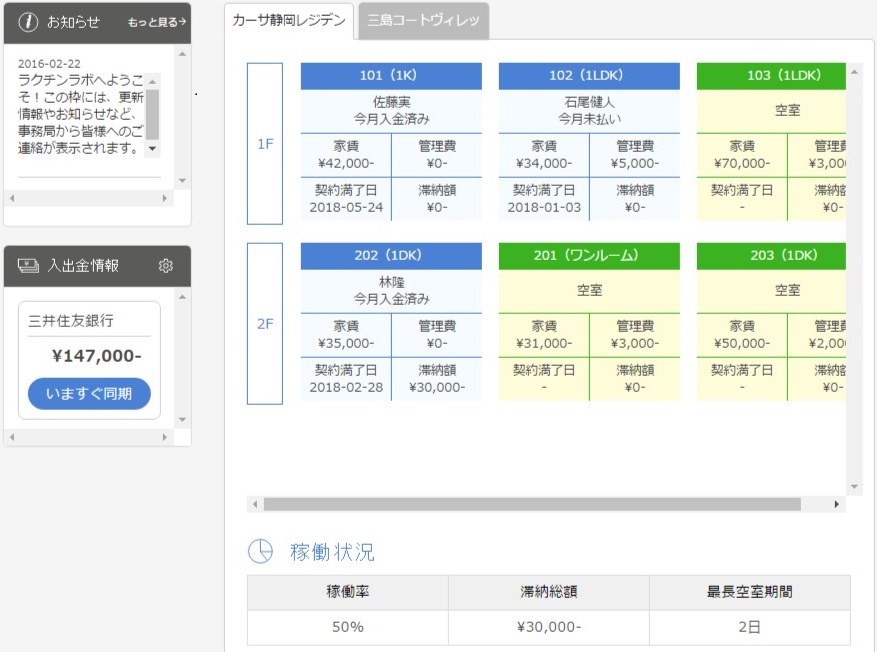Click tenant name 林隆
This screenshot has height=652, width=877.
tap(392, 282)
